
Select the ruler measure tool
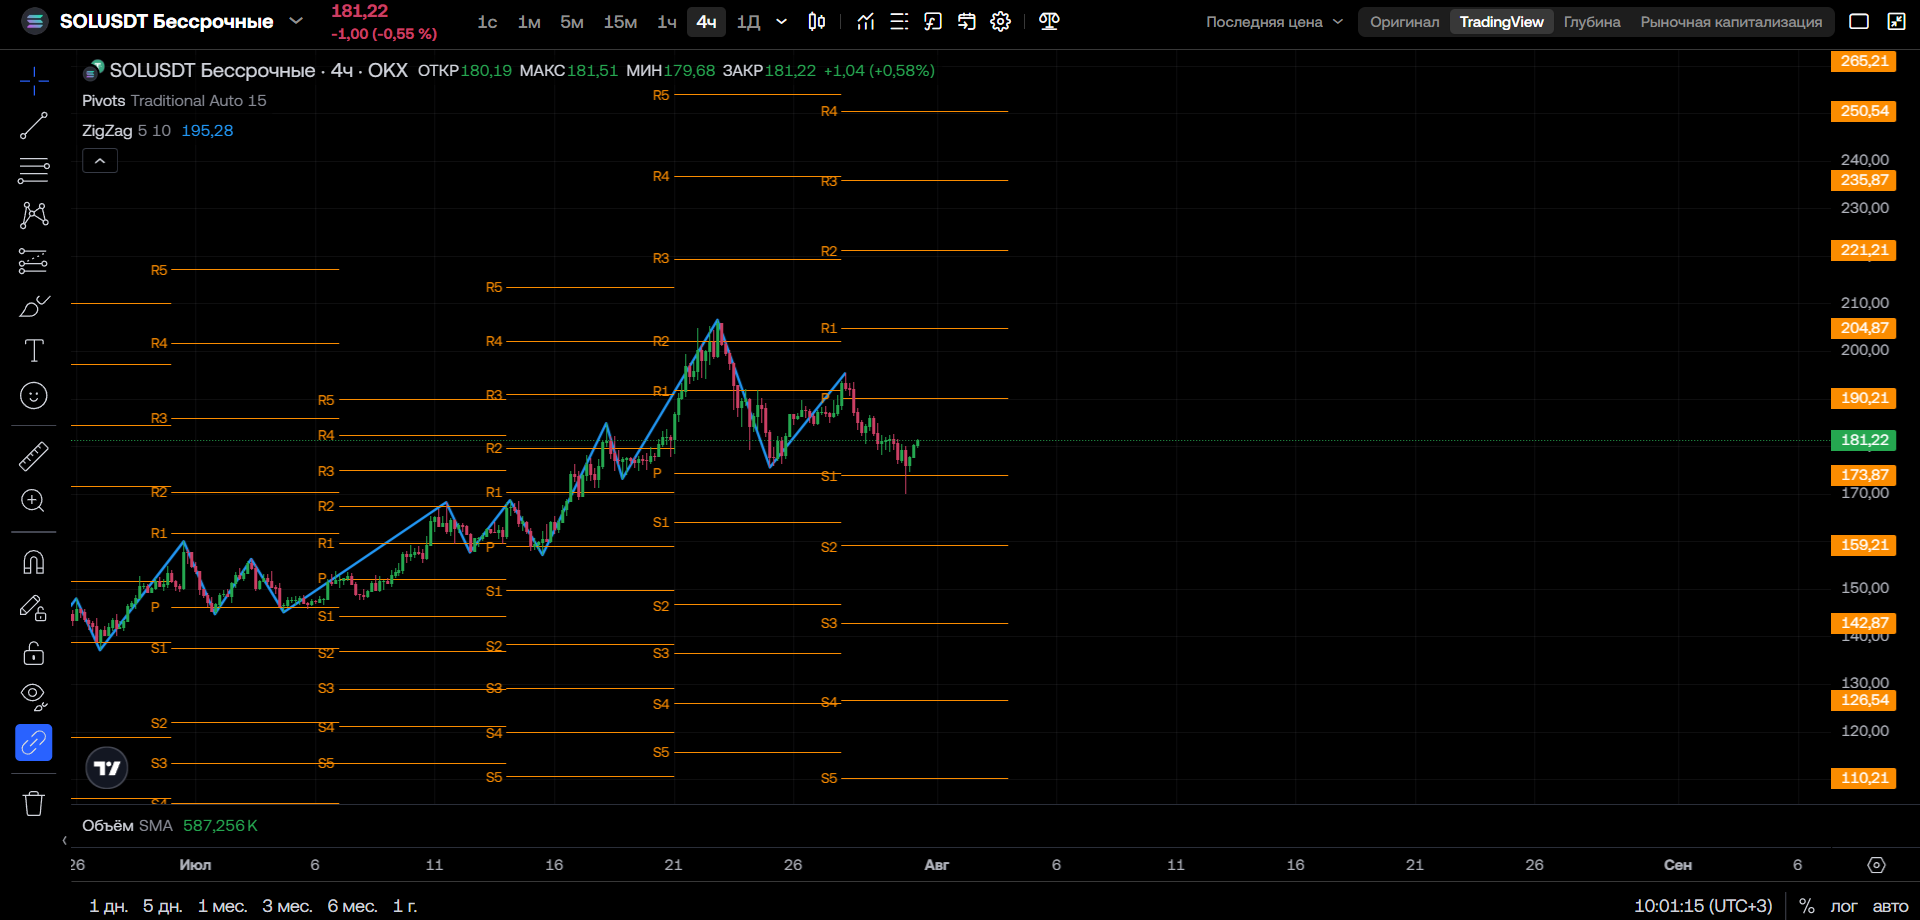coord(33,456)
